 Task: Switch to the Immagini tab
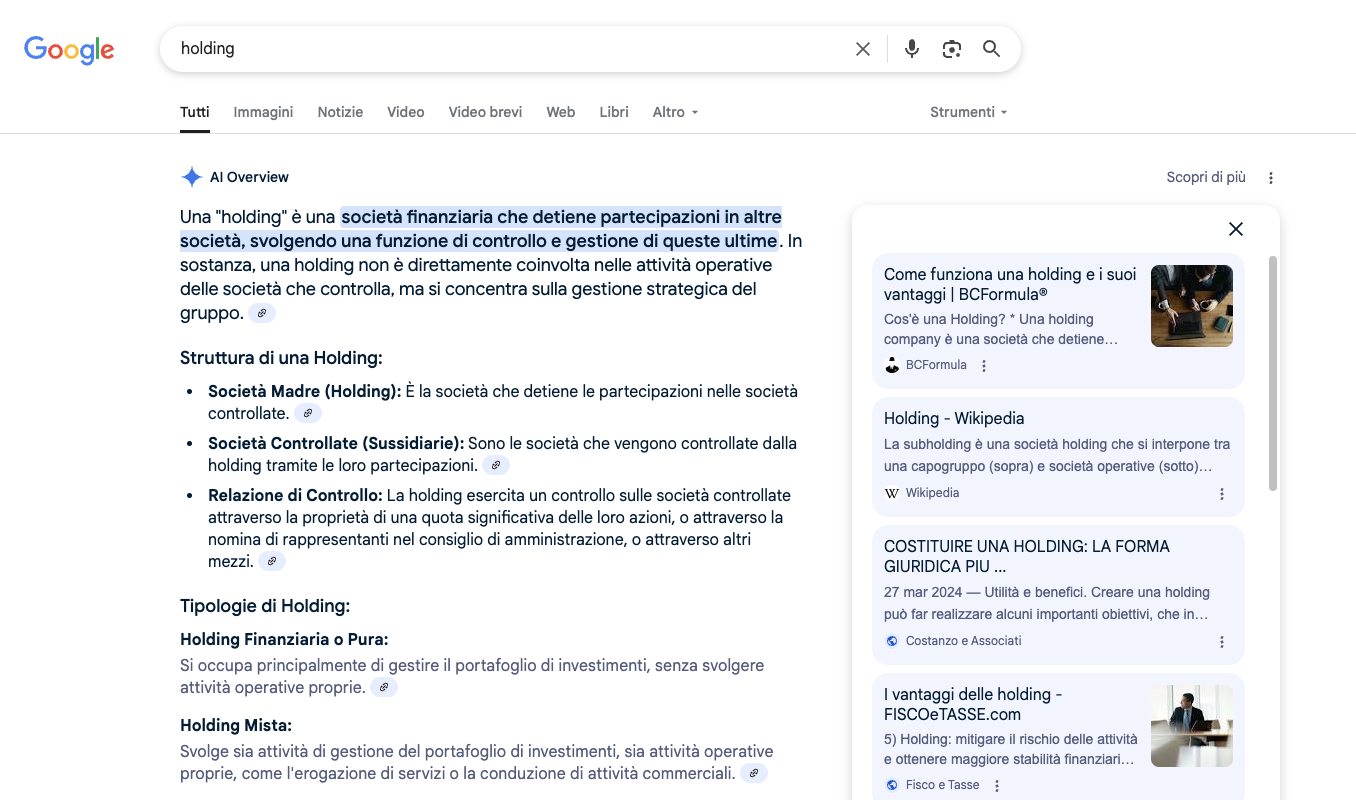click(263, 112)
